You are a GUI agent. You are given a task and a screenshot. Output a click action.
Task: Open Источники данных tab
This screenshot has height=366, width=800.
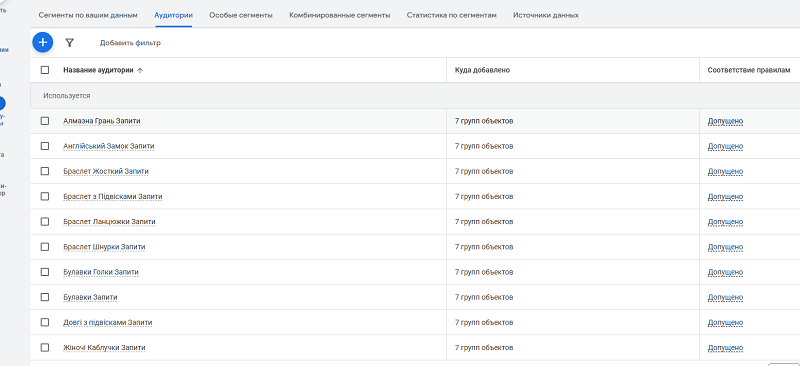click(x=546, y=15)
